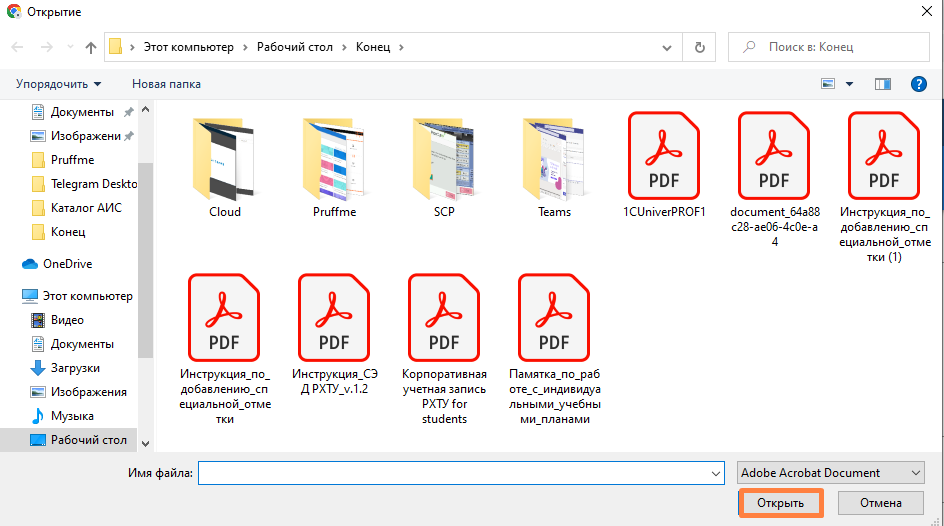This screenshot has width=944, height=526.
Task: Click the Открыть button
Action: (781, 503)
